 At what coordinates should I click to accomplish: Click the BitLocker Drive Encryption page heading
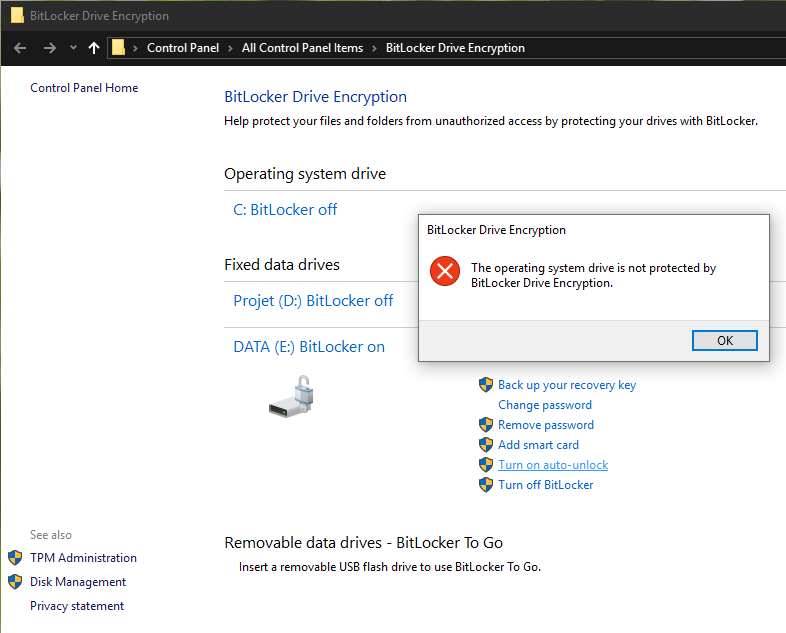pyautogui.click(x=315, y=97)
